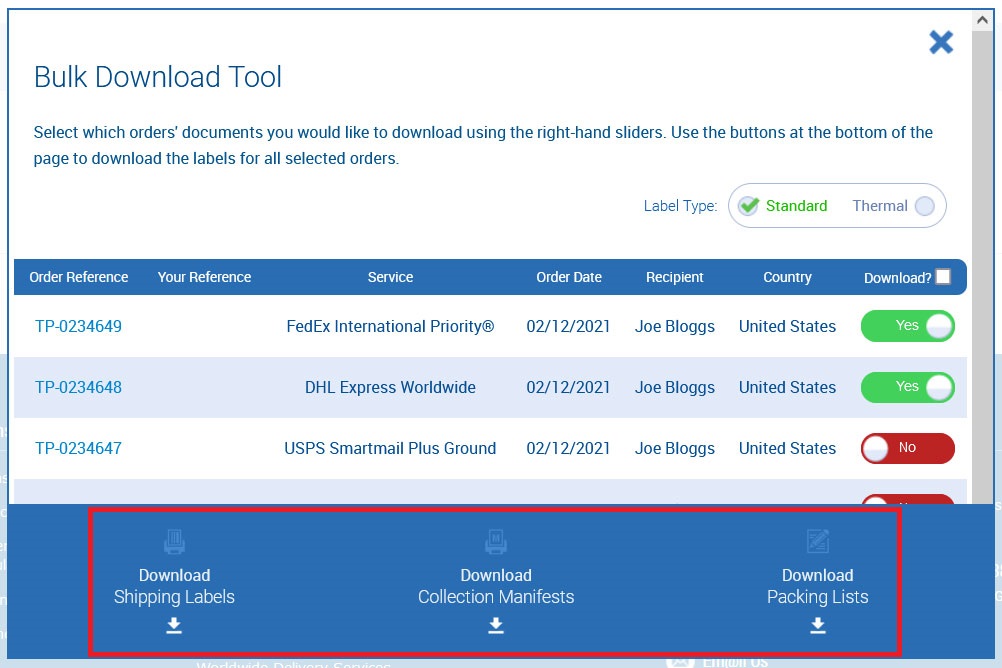This screenshot has width=1002, height=668.
Task: Click the Service column header
Action: tap(390, 277)
